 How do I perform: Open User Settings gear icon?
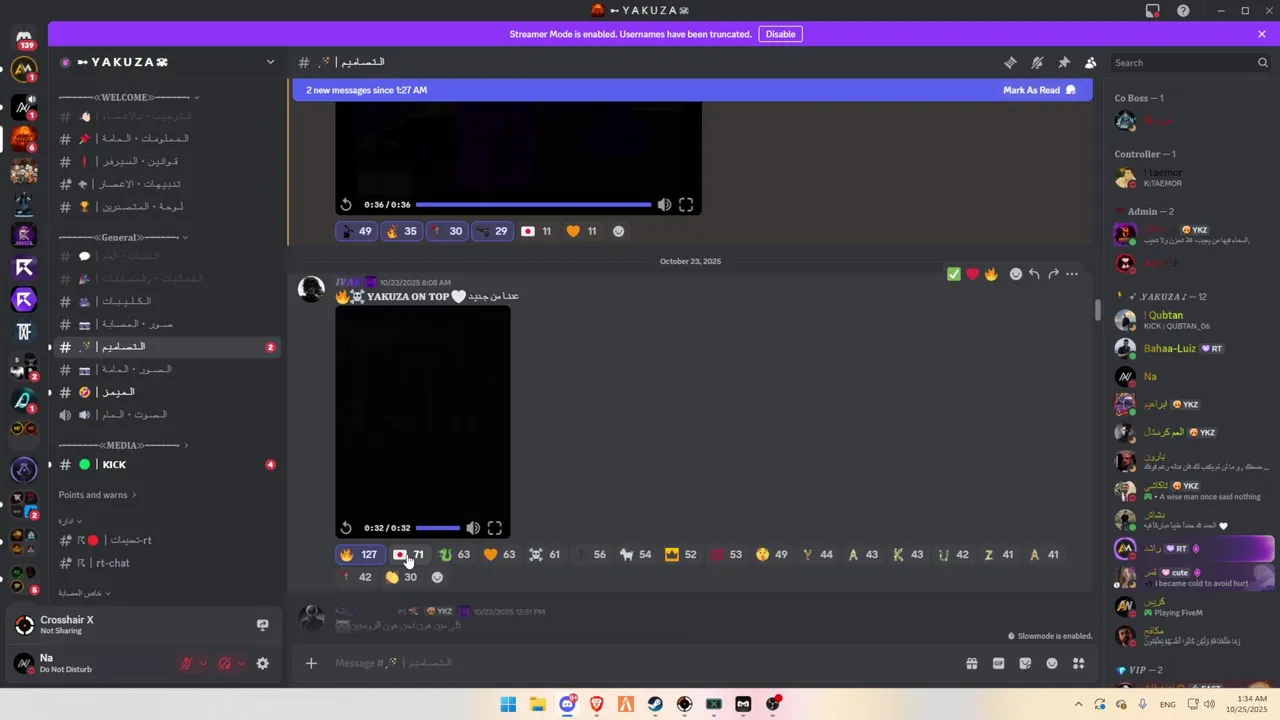263,663
